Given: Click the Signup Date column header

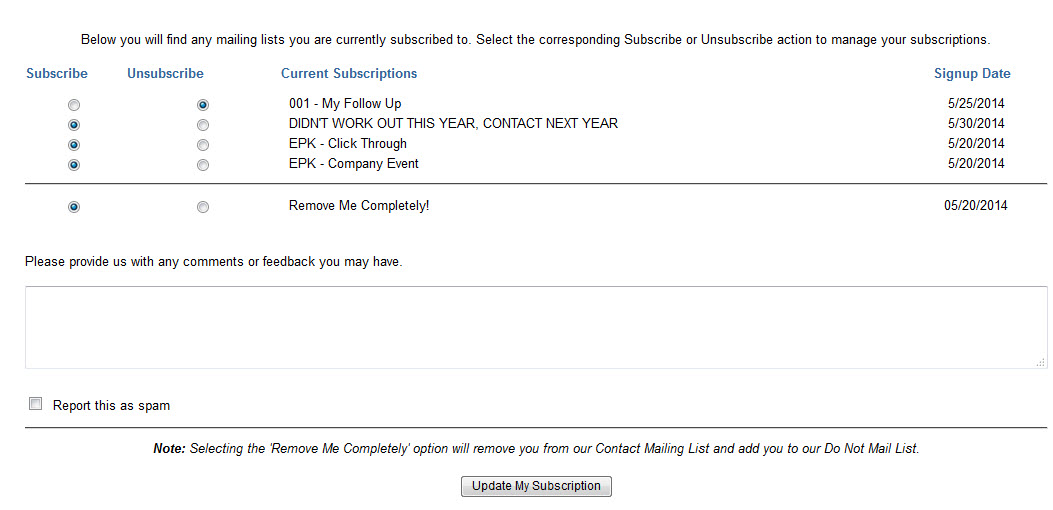Looking at the screenshot, I should point(972,73).
